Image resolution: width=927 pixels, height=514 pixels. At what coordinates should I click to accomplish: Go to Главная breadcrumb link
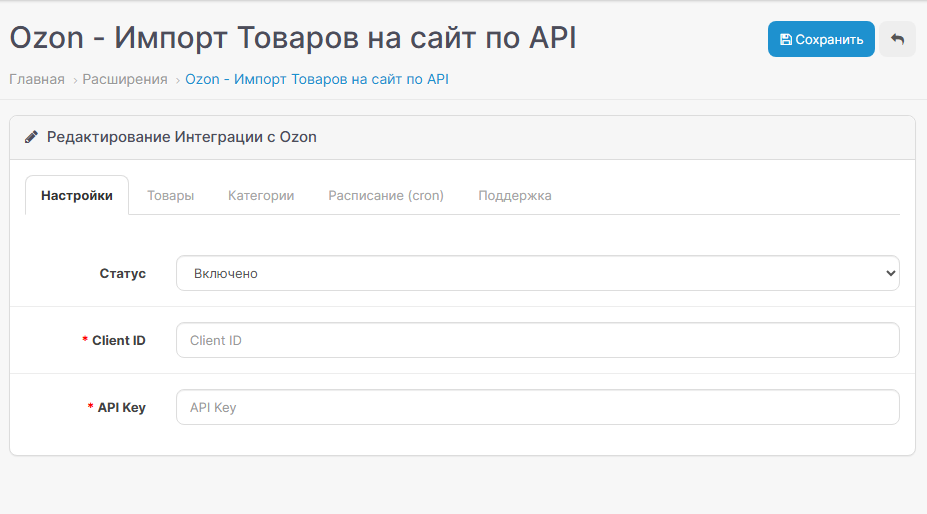click(37, 79)
